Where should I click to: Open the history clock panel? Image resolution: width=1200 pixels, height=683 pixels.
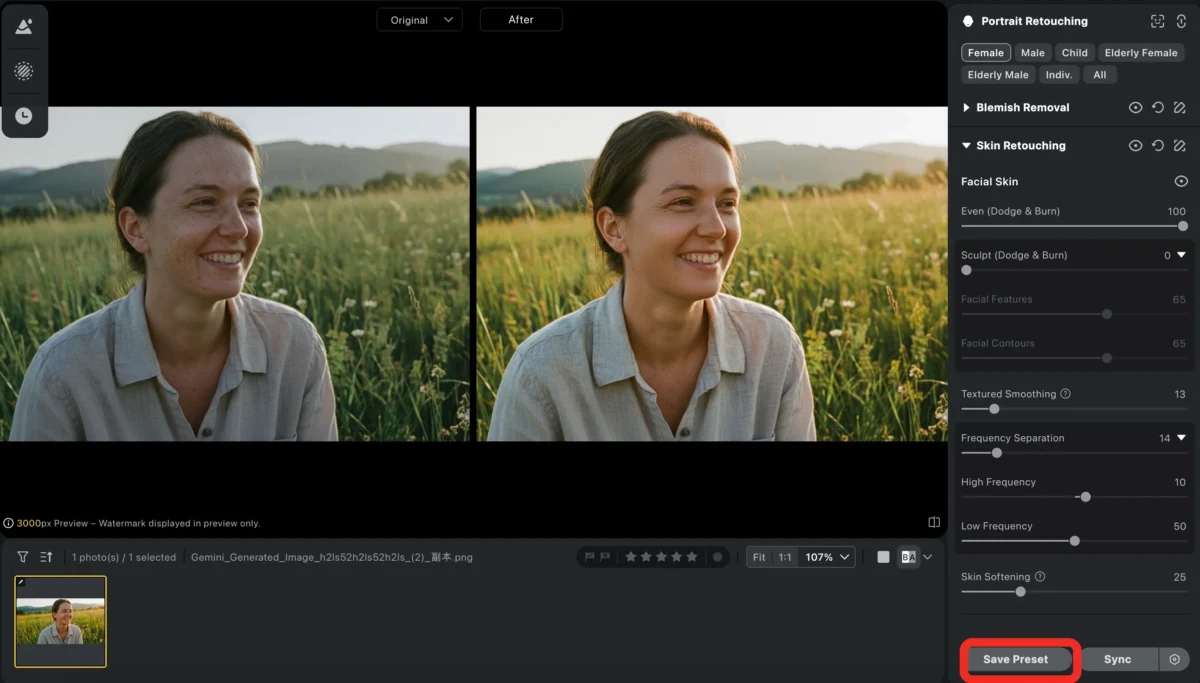pos(24,116)
